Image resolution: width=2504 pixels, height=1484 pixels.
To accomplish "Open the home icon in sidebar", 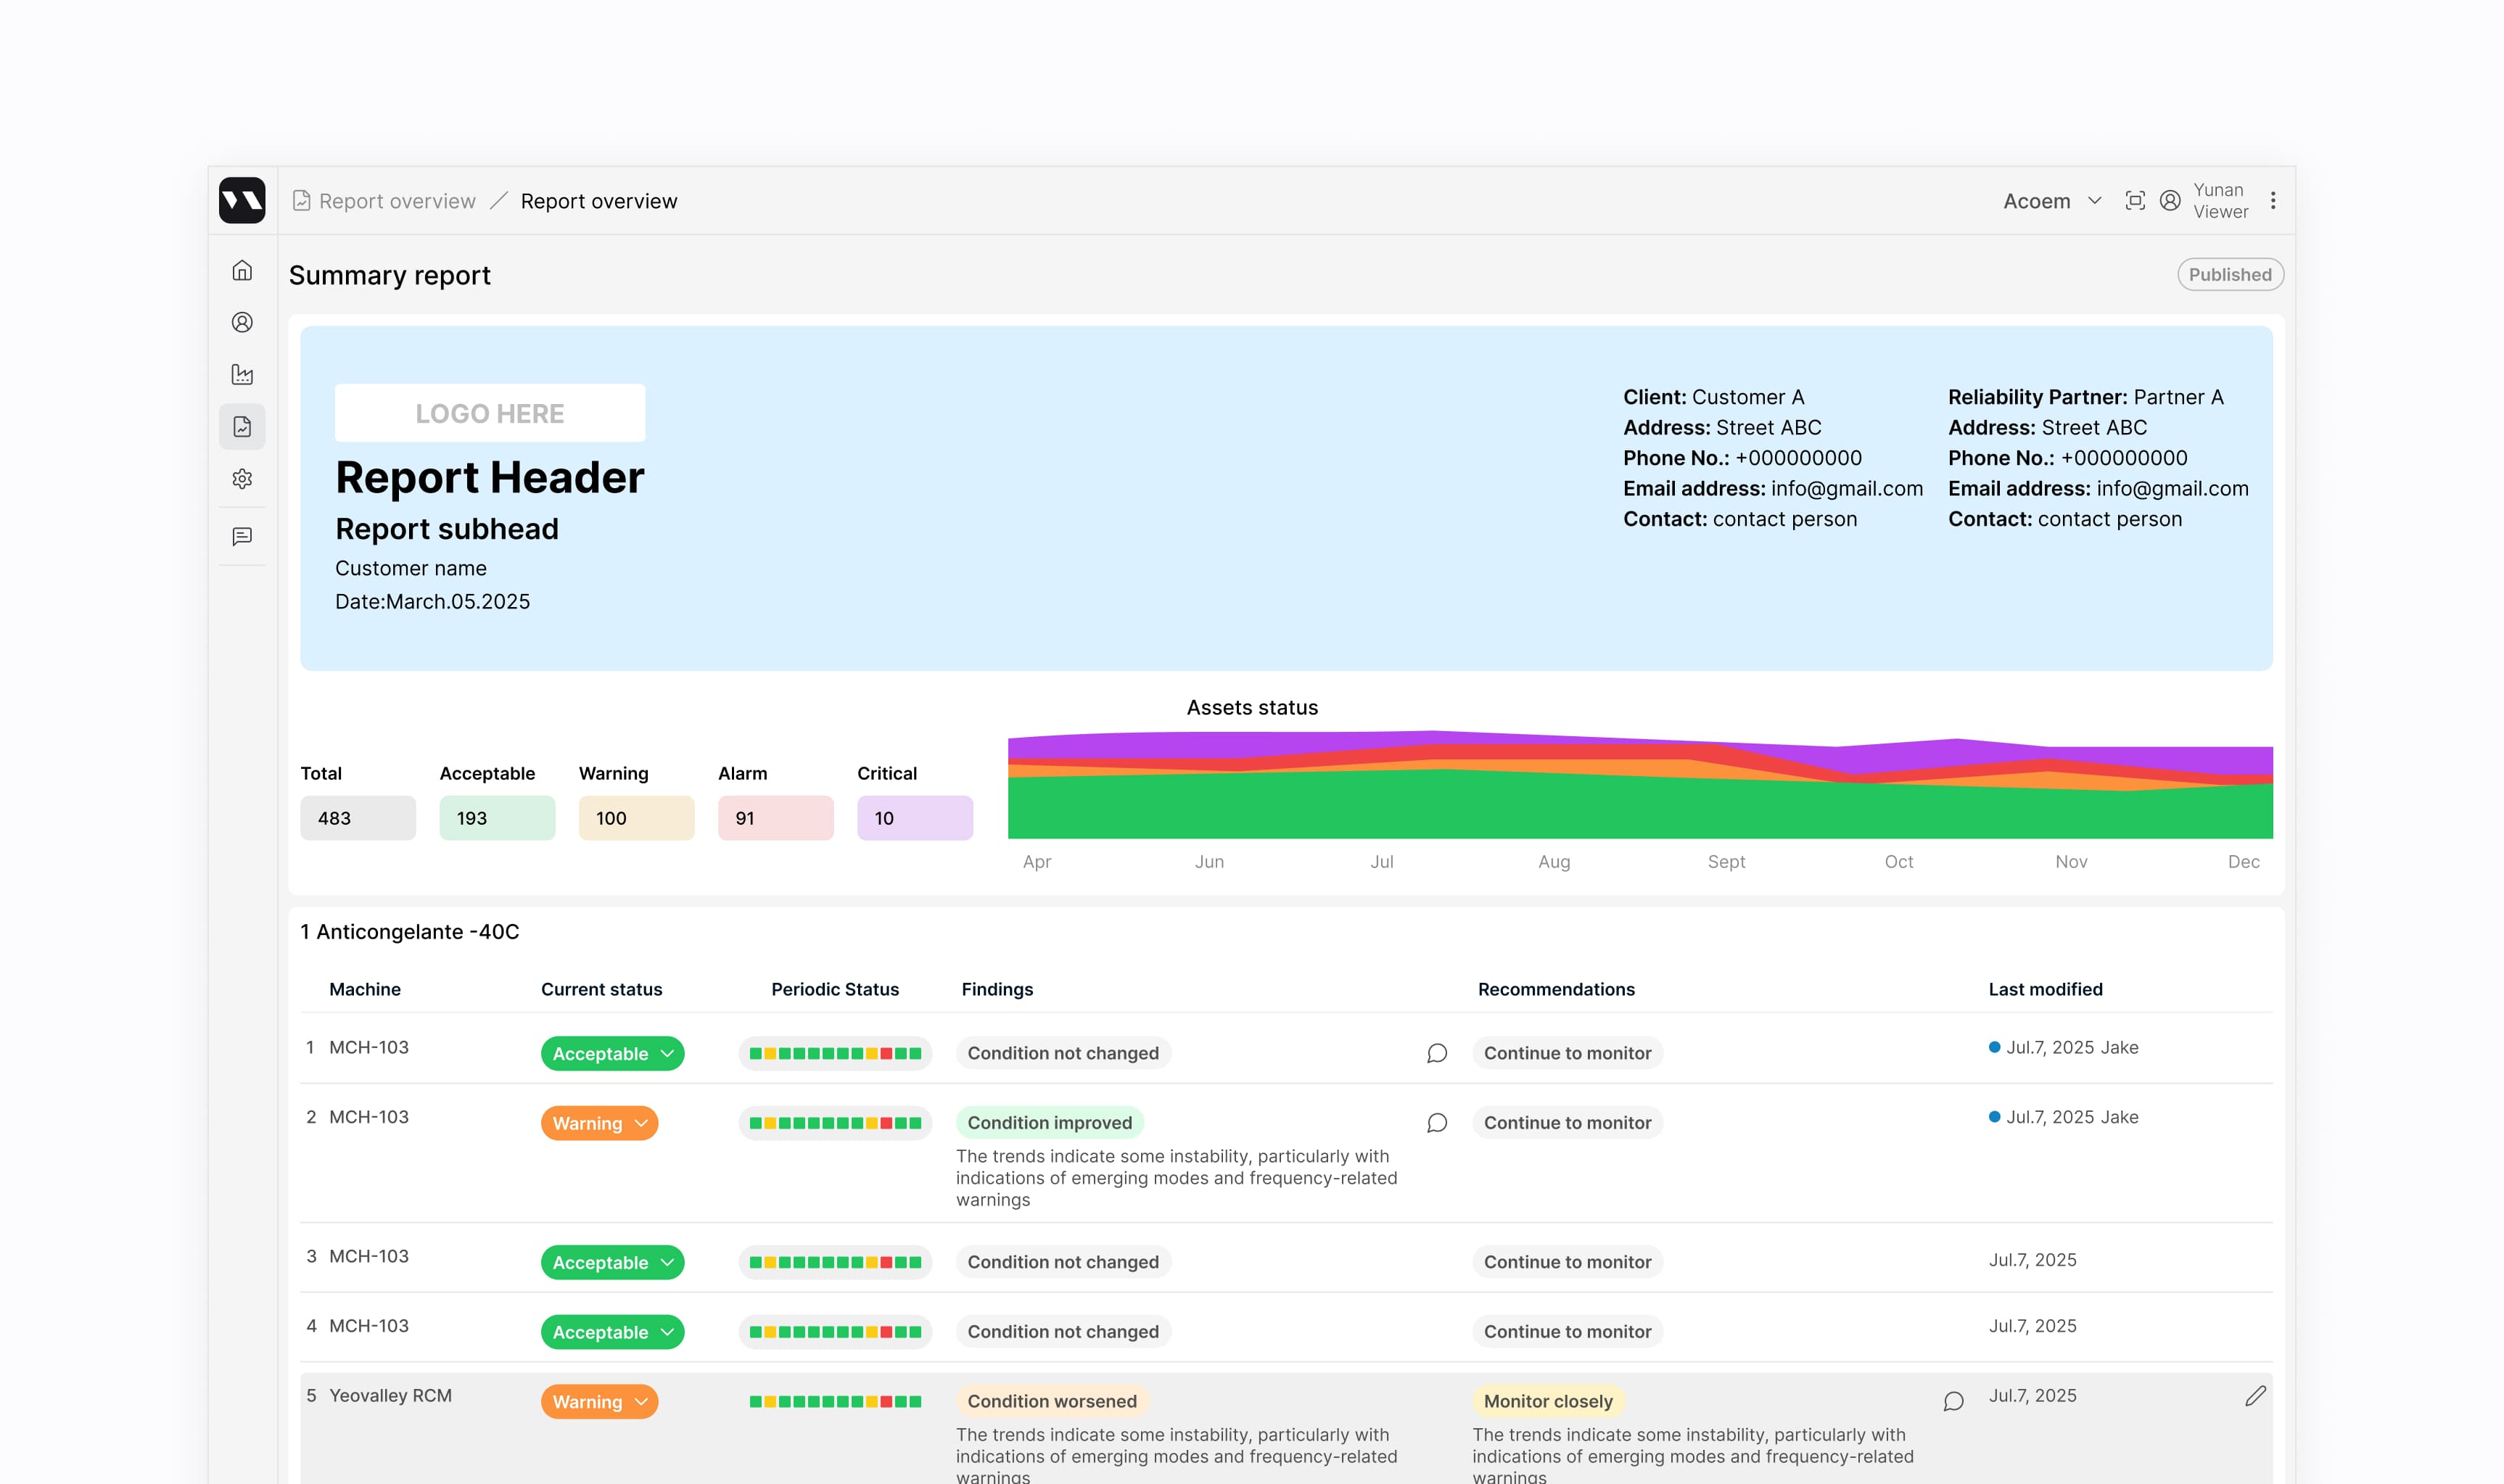I will (x=242, y=271).
